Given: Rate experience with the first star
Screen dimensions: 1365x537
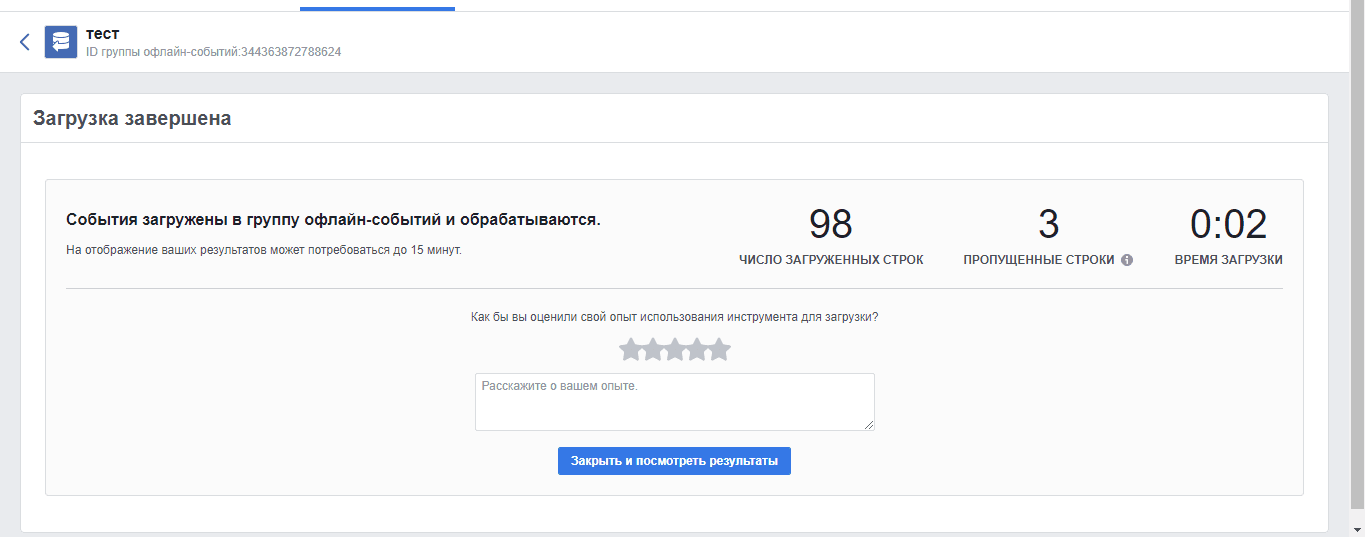Looking at the screenshot, I should (x=630, y=349).
